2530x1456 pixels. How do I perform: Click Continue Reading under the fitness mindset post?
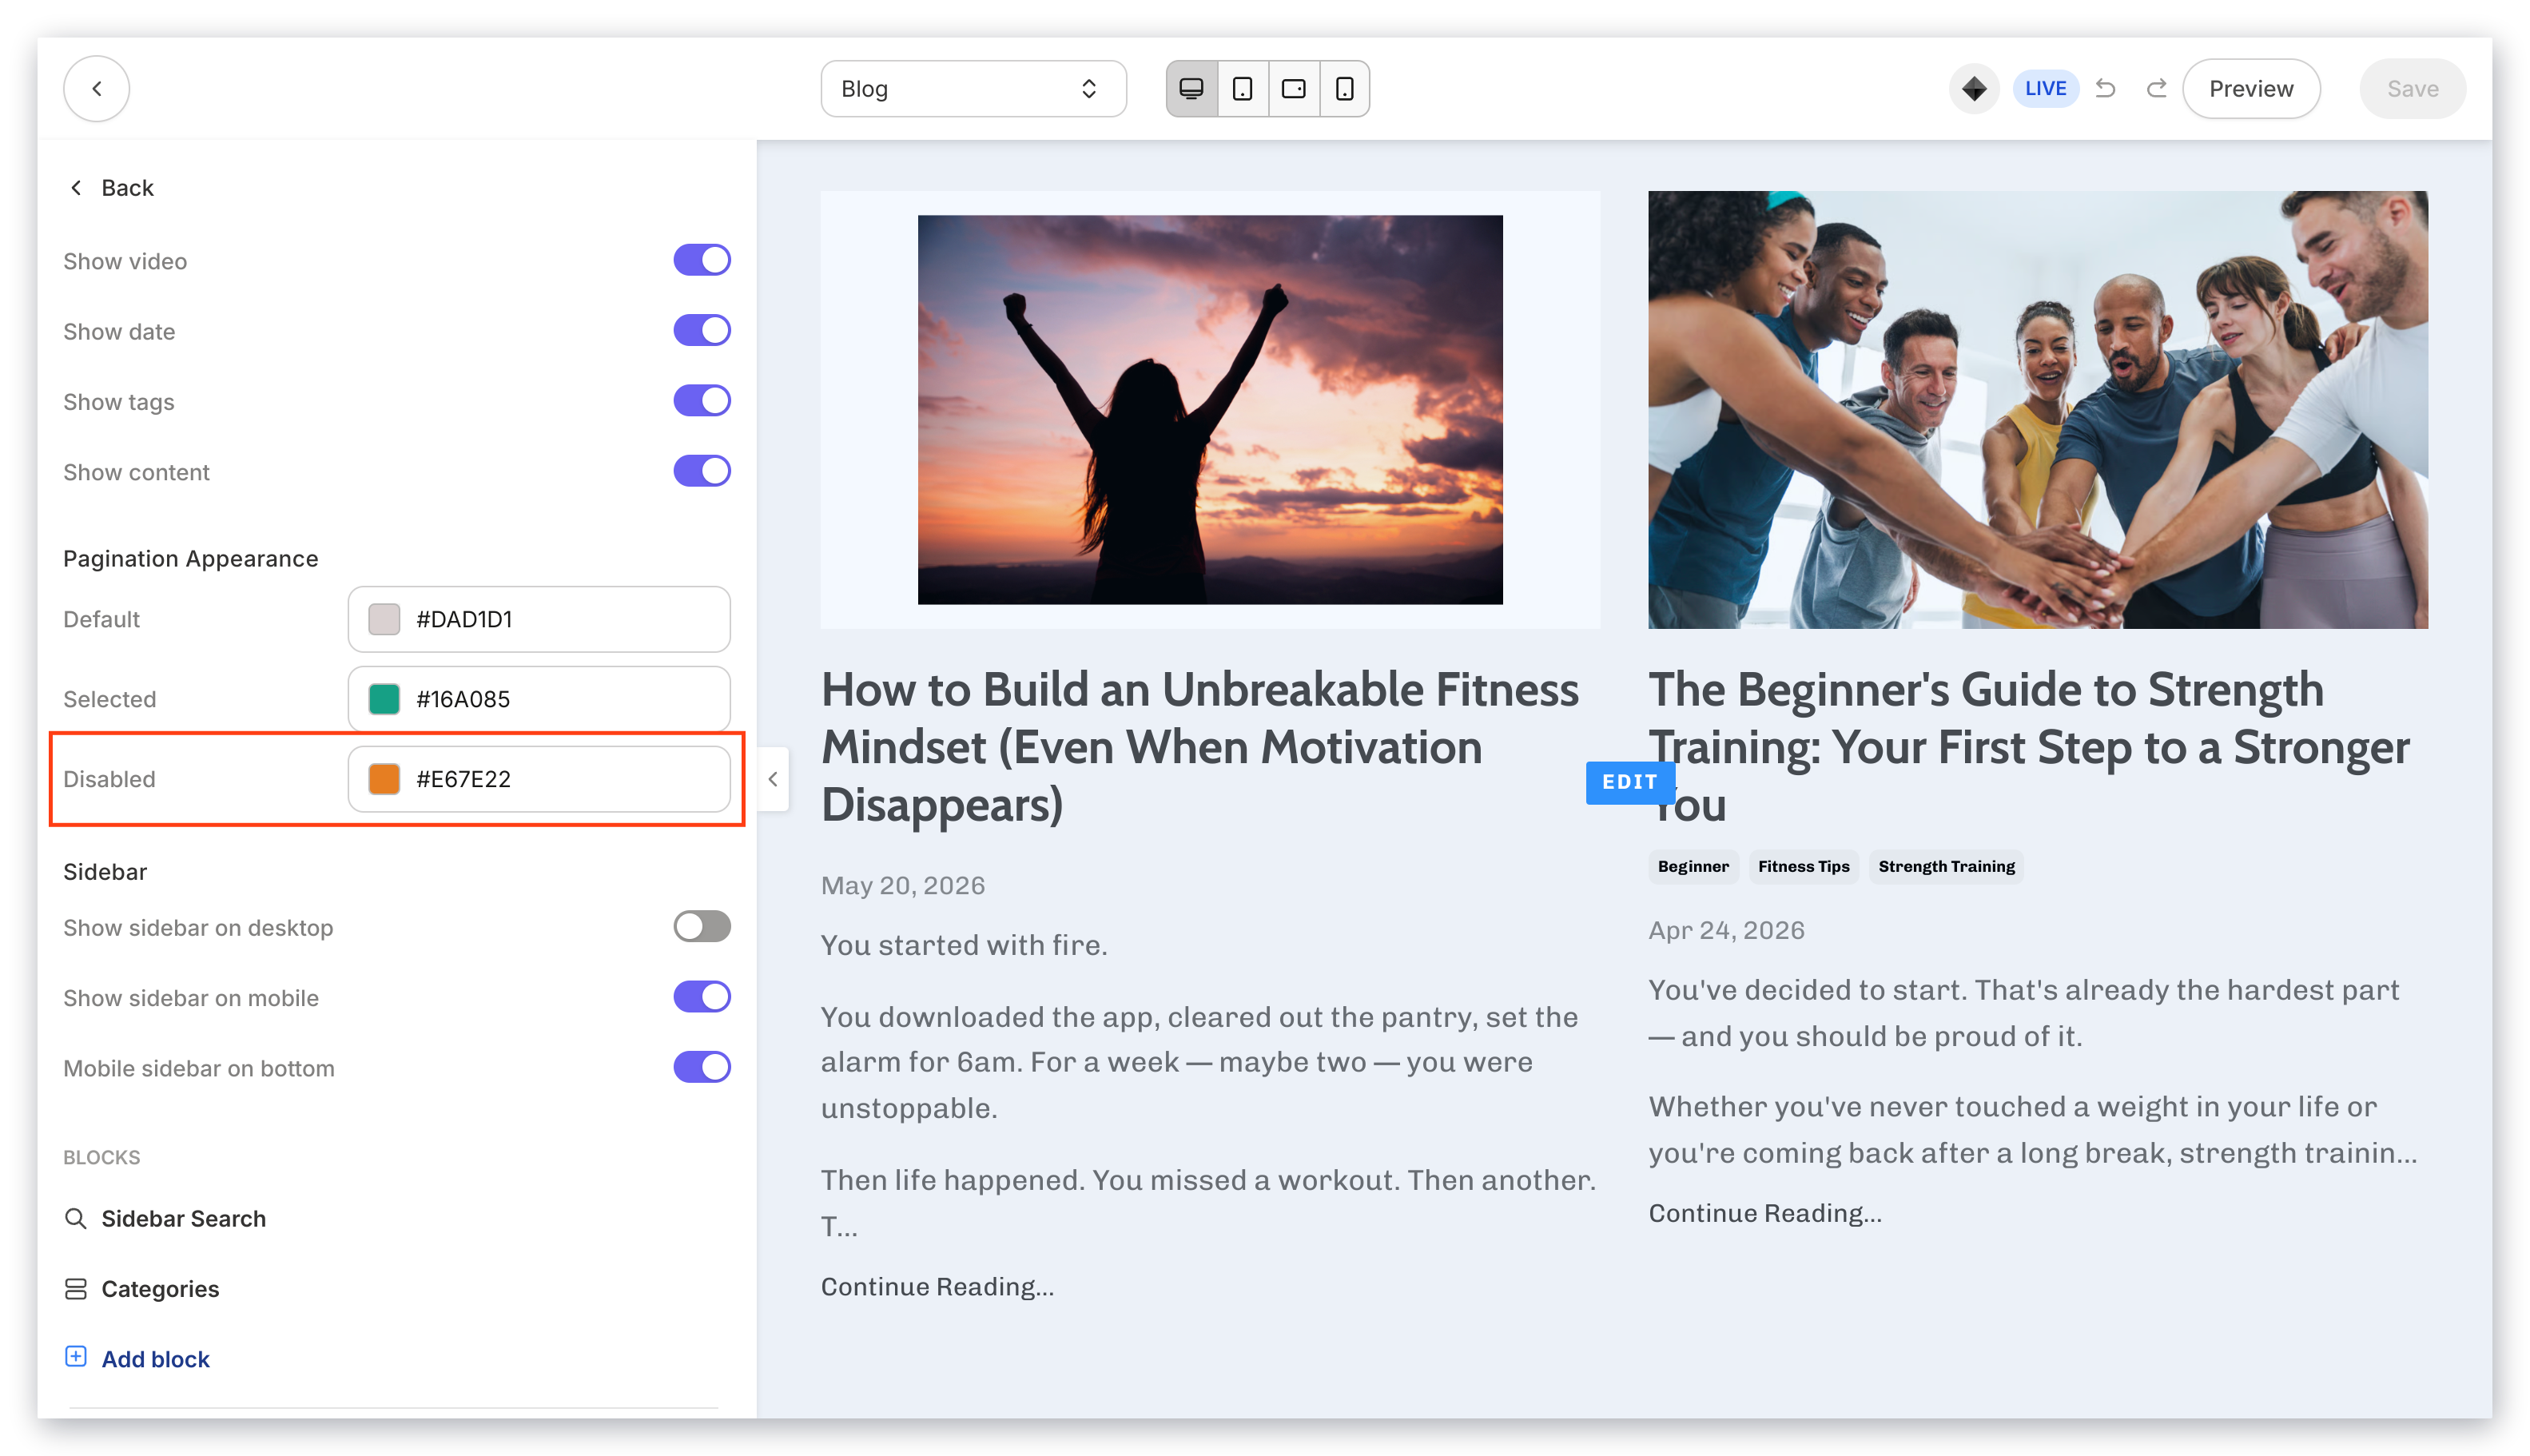click(x=937, y=1287)
